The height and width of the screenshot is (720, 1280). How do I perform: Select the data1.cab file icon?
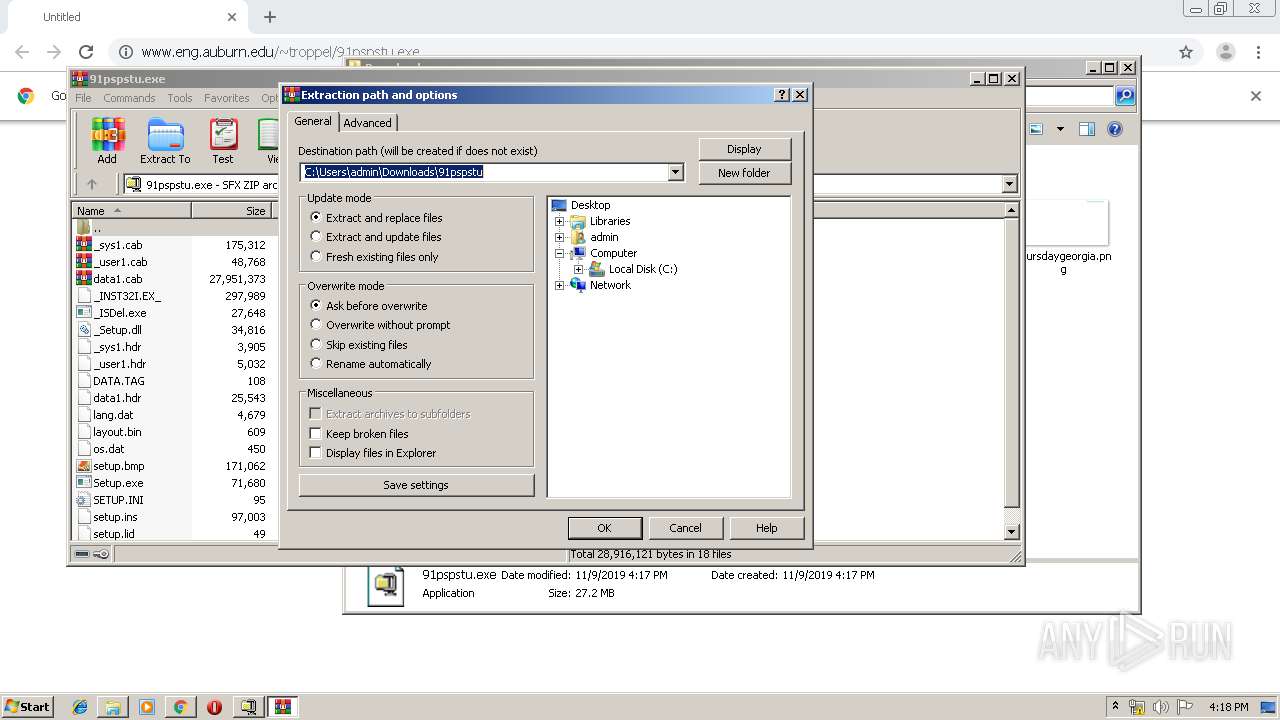point(84,279)
